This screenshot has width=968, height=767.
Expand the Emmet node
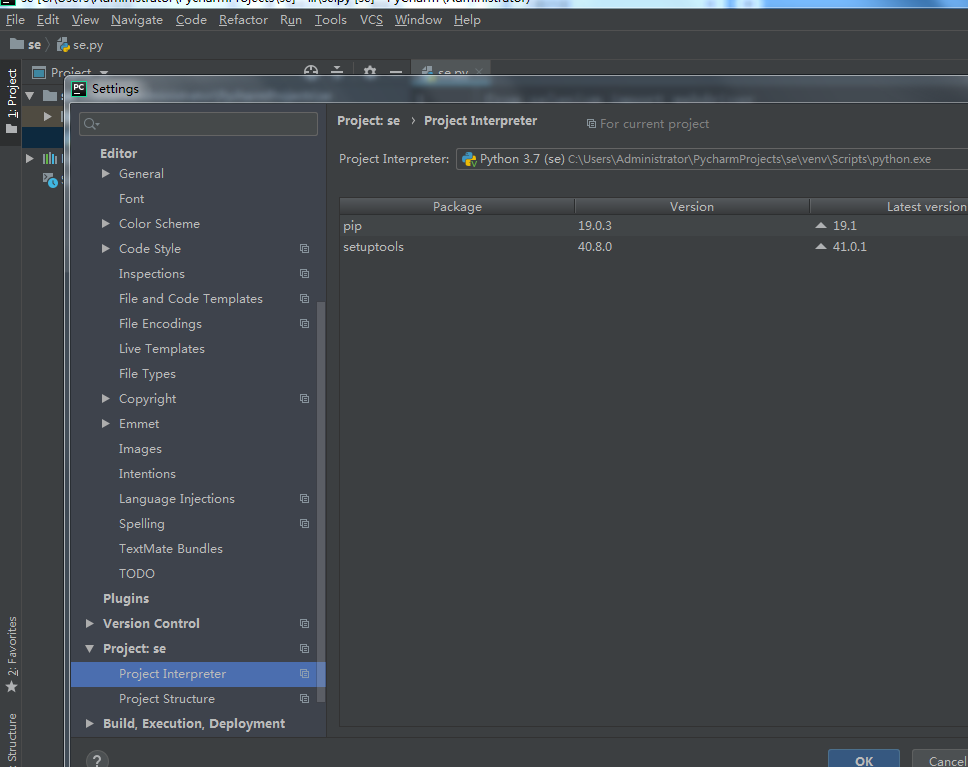click(106, 424)
